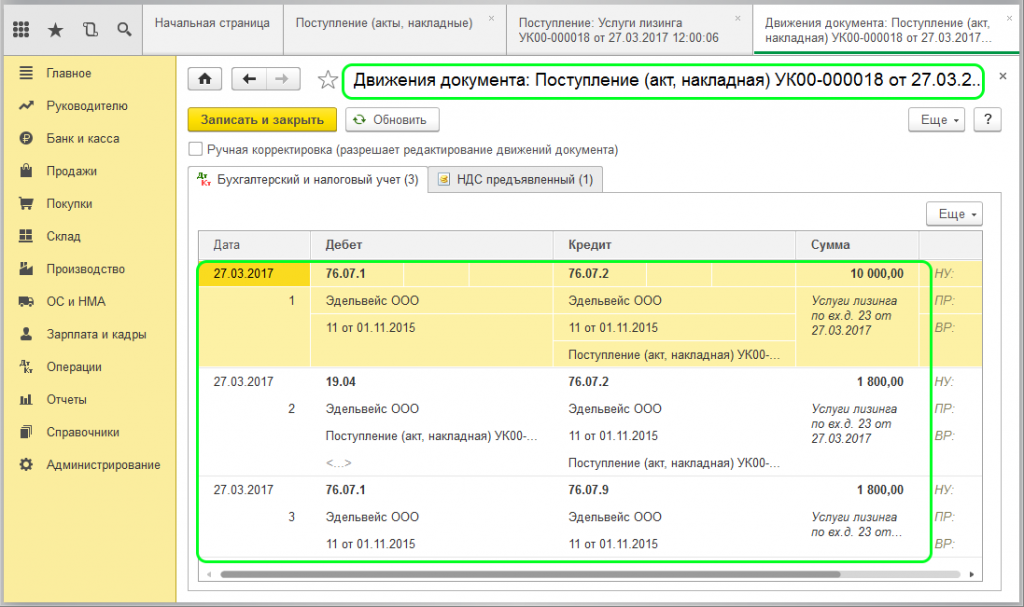Image resolution: width=1024 pixels, height=607 pixels.
Task: Open the Favorites star in top bar
Action: (x=55, y=29)
